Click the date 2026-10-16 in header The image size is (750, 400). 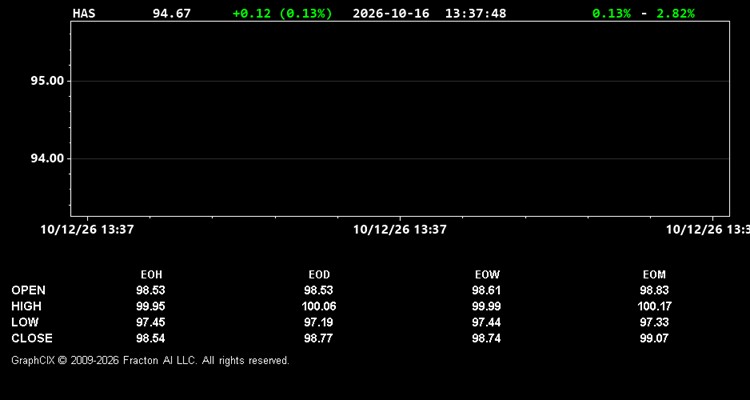391,13
